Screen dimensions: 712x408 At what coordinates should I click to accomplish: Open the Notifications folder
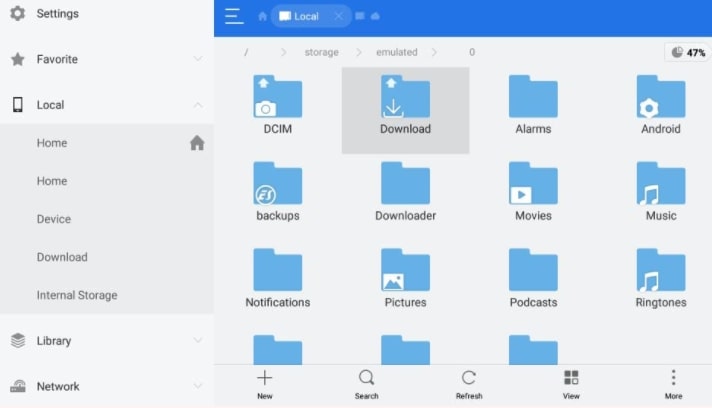coord(277,279)
